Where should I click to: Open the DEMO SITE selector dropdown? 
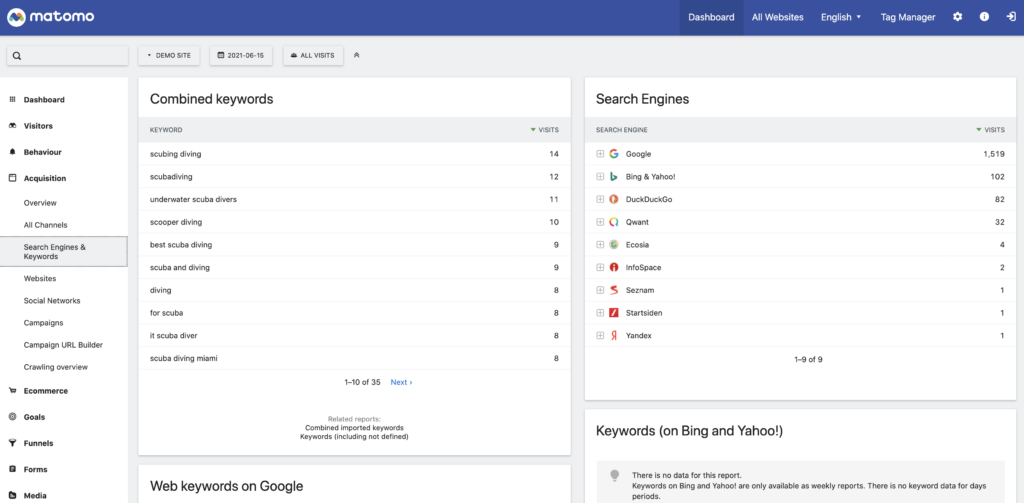click(x=169, y=56)
